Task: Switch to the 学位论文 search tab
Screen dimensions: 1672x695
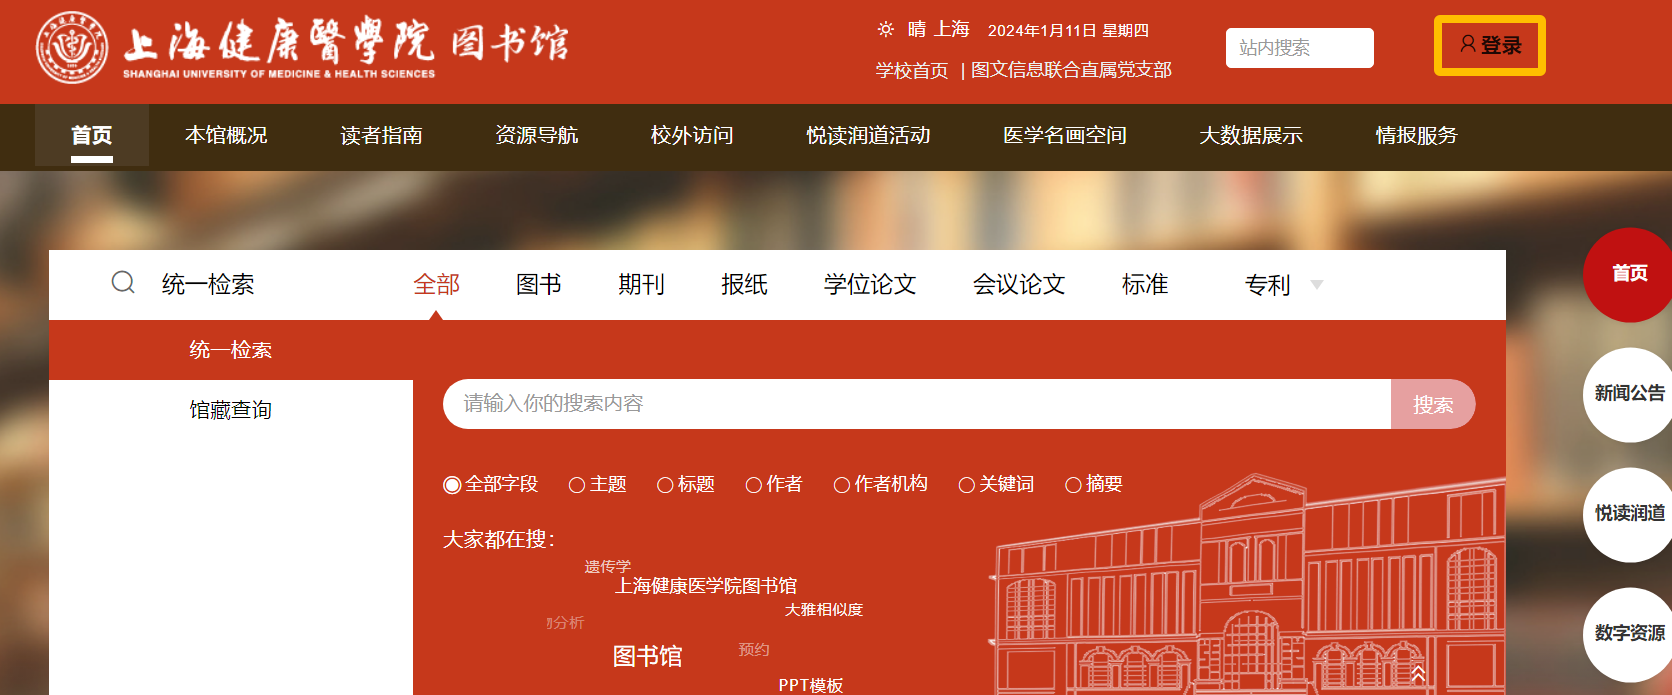Action: [x=870, y=285]
